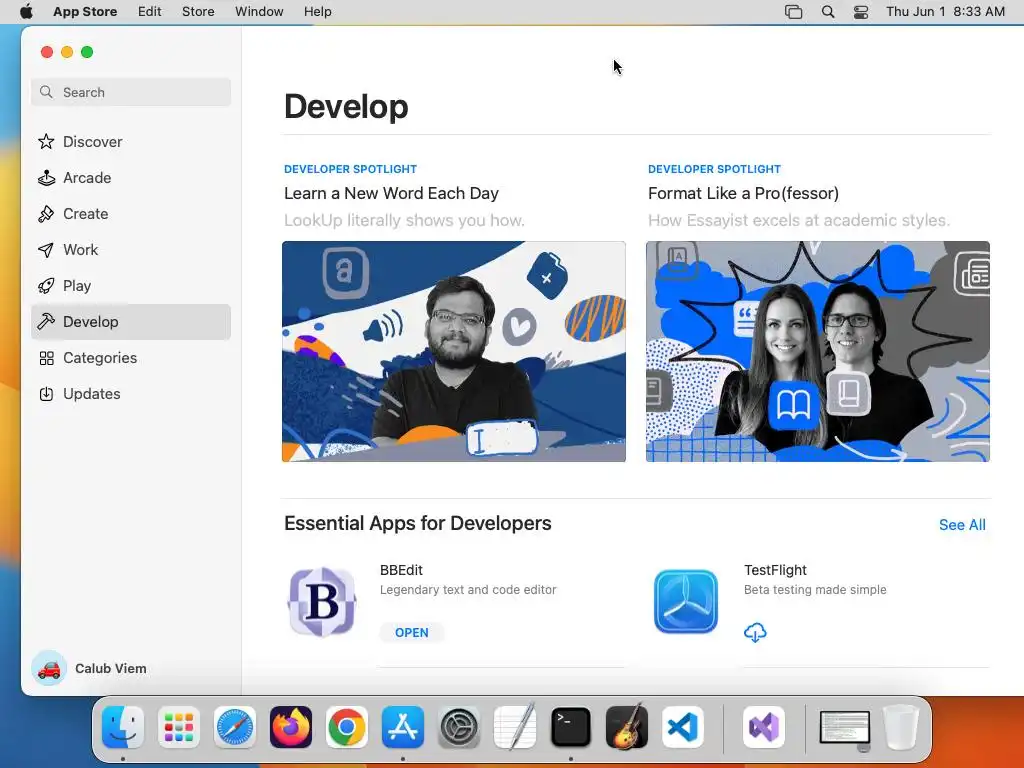Open the Store menu
This screenshot has width=1024, height=768.
pyautogui.click(x=198, y=12)
